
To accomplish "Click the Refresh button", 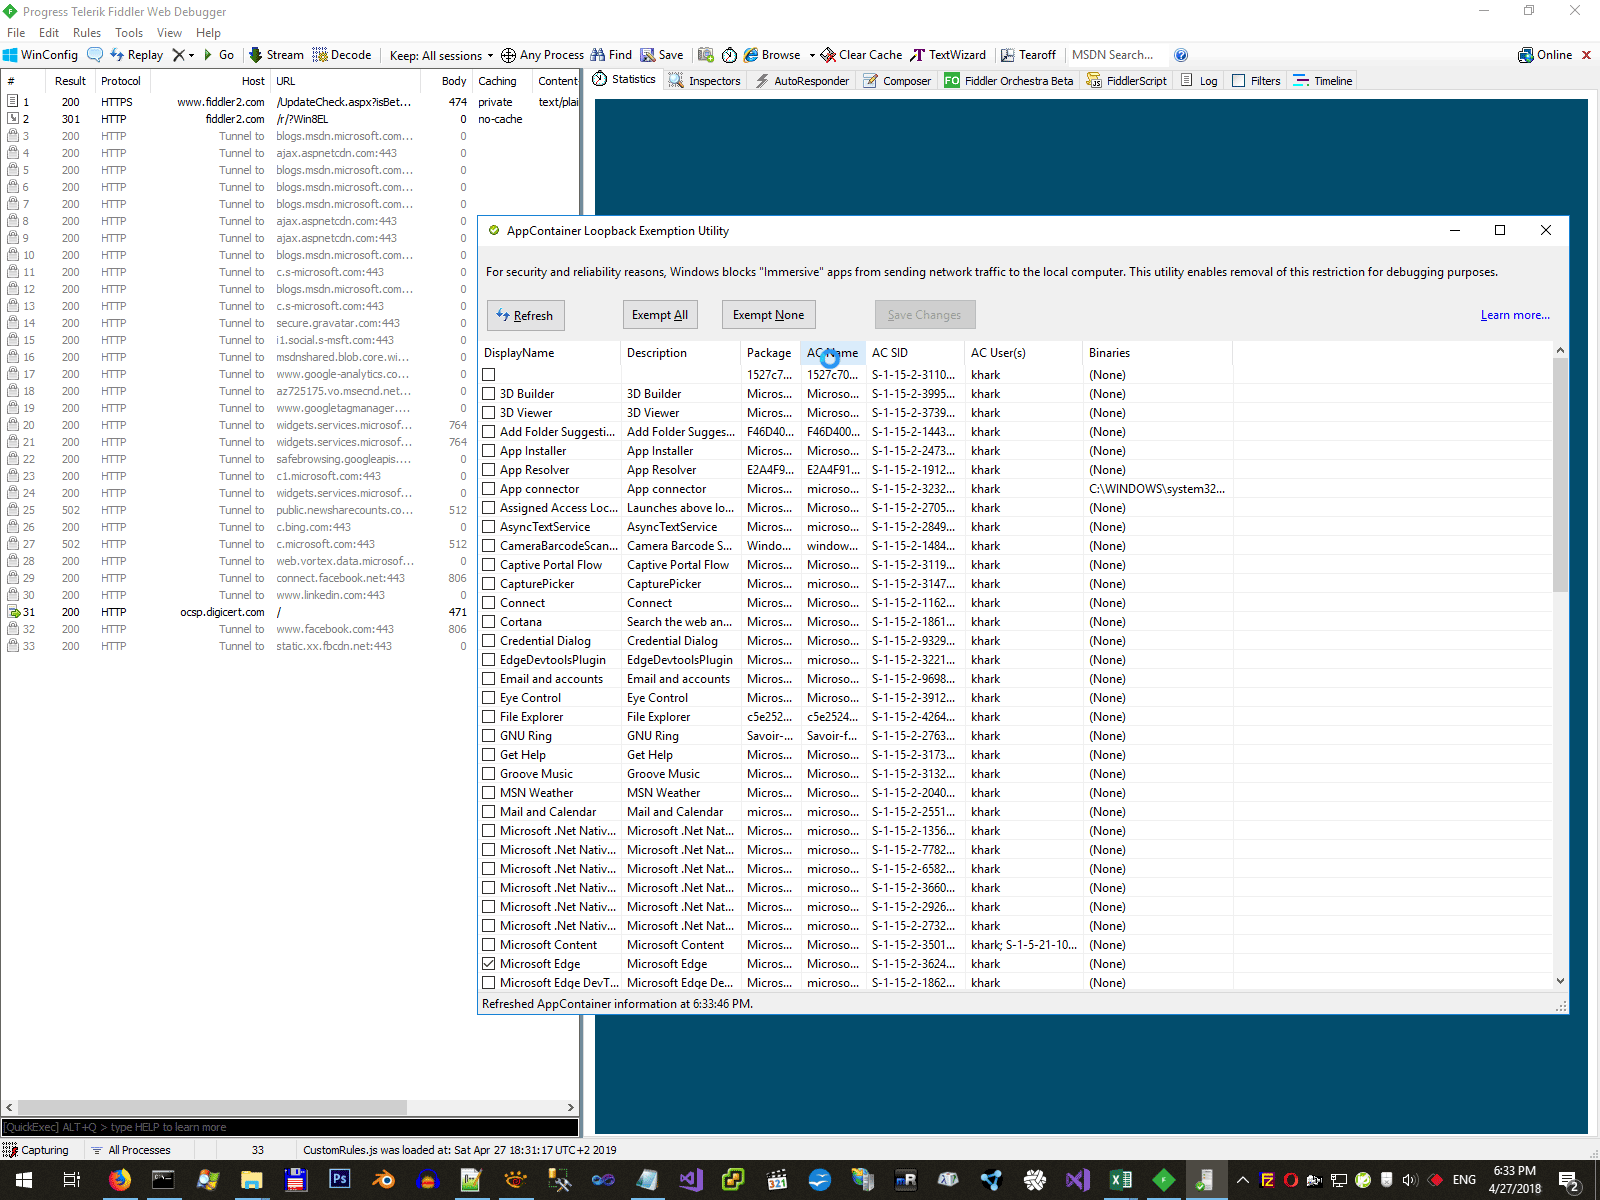I will tap(526, 315).
